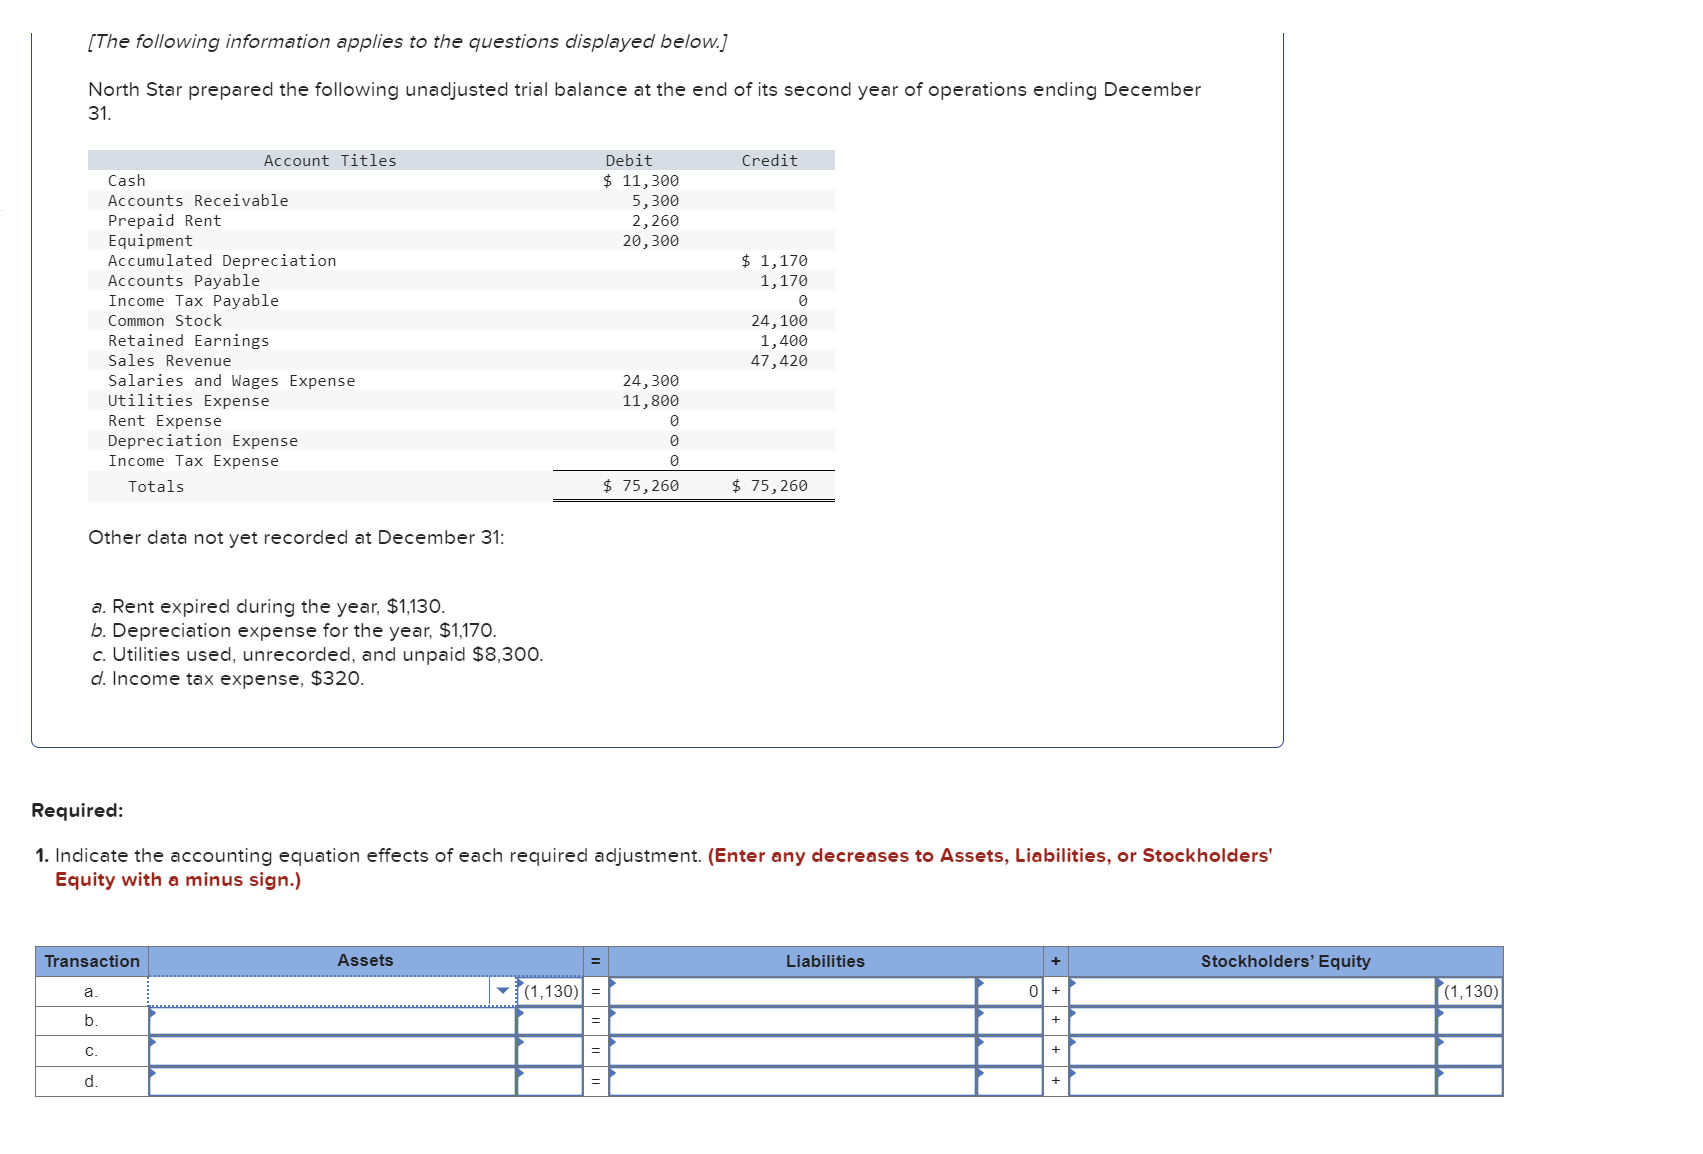This screenshot has width=1703, height=1154.
Task: Click the Accumulated Depreciation label
Action: point(222,261)
